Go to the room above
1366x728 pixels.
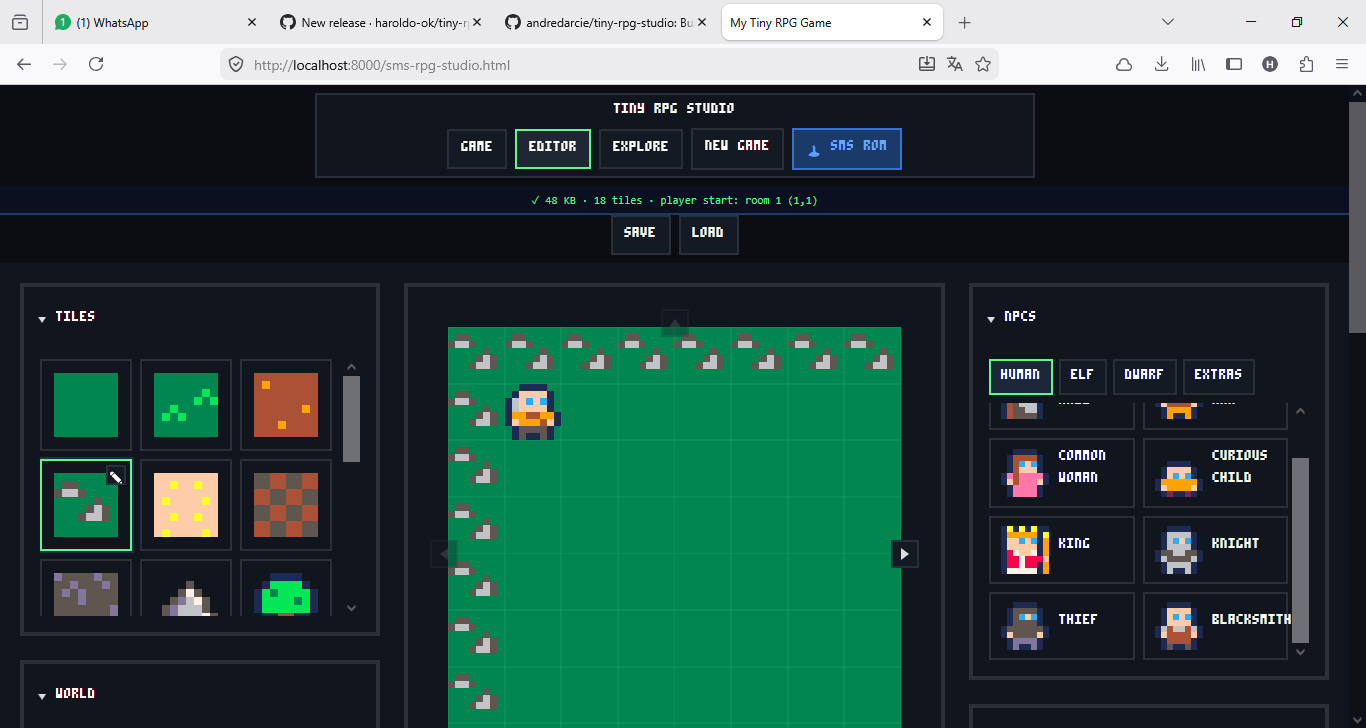tap(675, 322)
